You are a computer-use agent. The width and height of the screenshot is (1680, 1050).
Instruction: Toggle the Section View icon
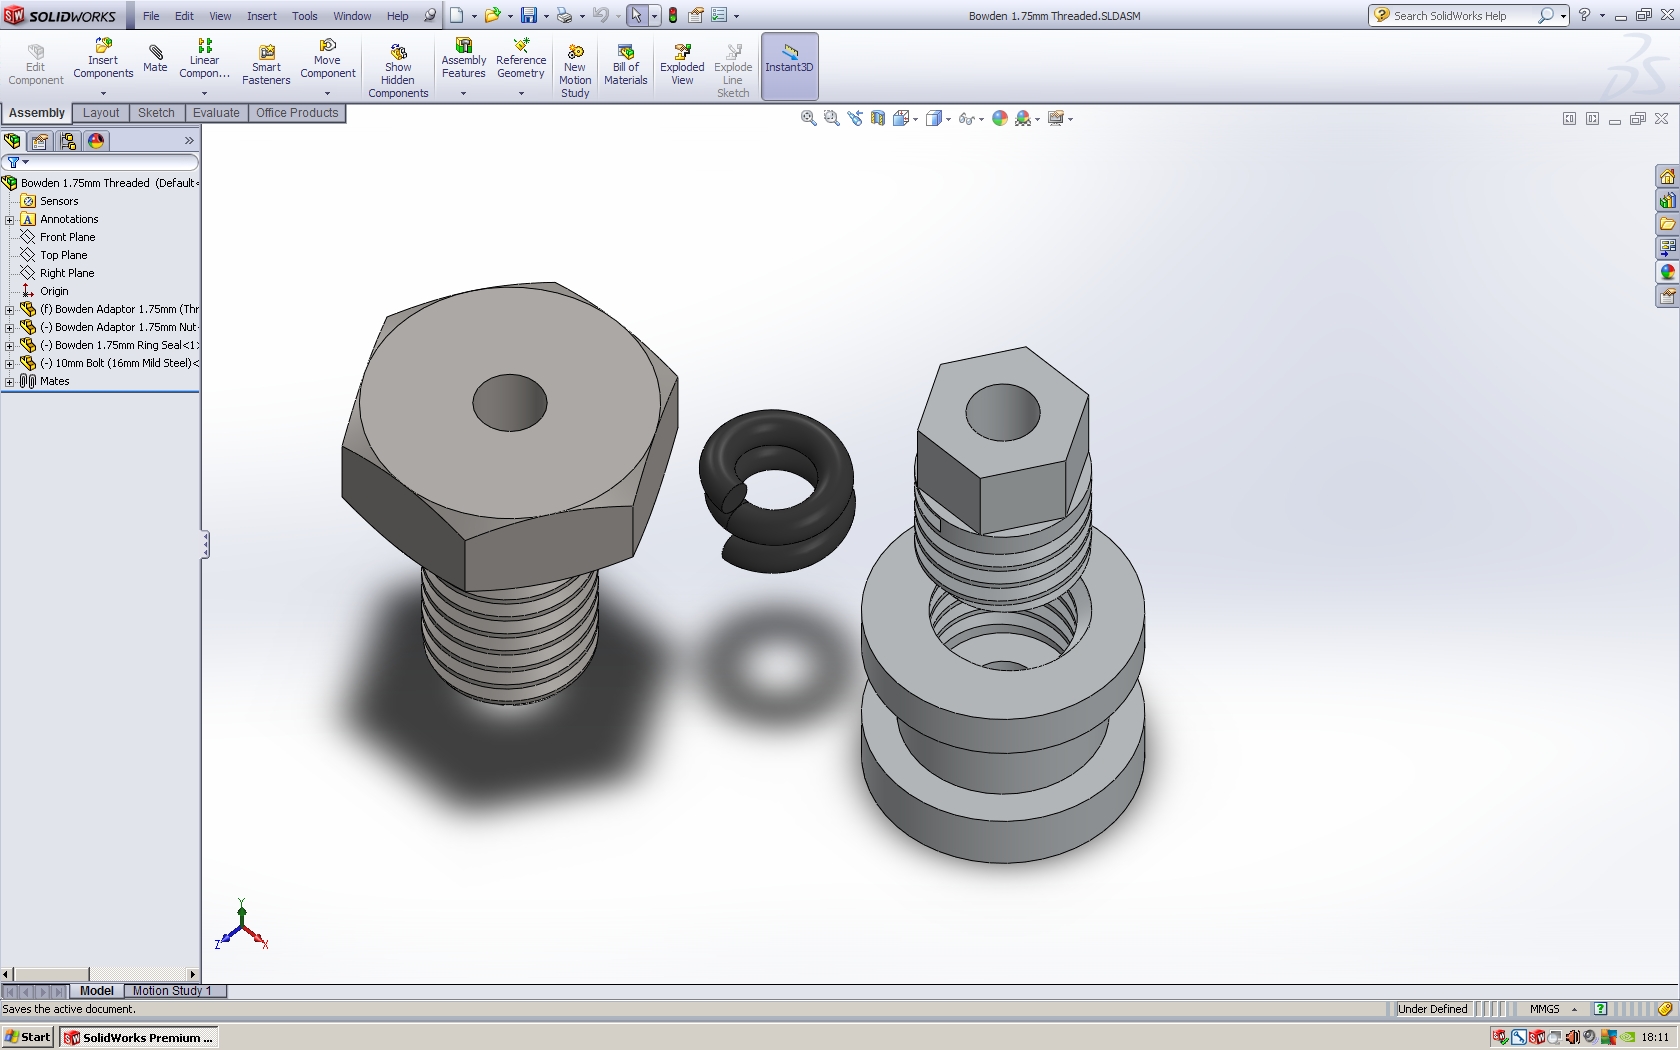point(878,118)
